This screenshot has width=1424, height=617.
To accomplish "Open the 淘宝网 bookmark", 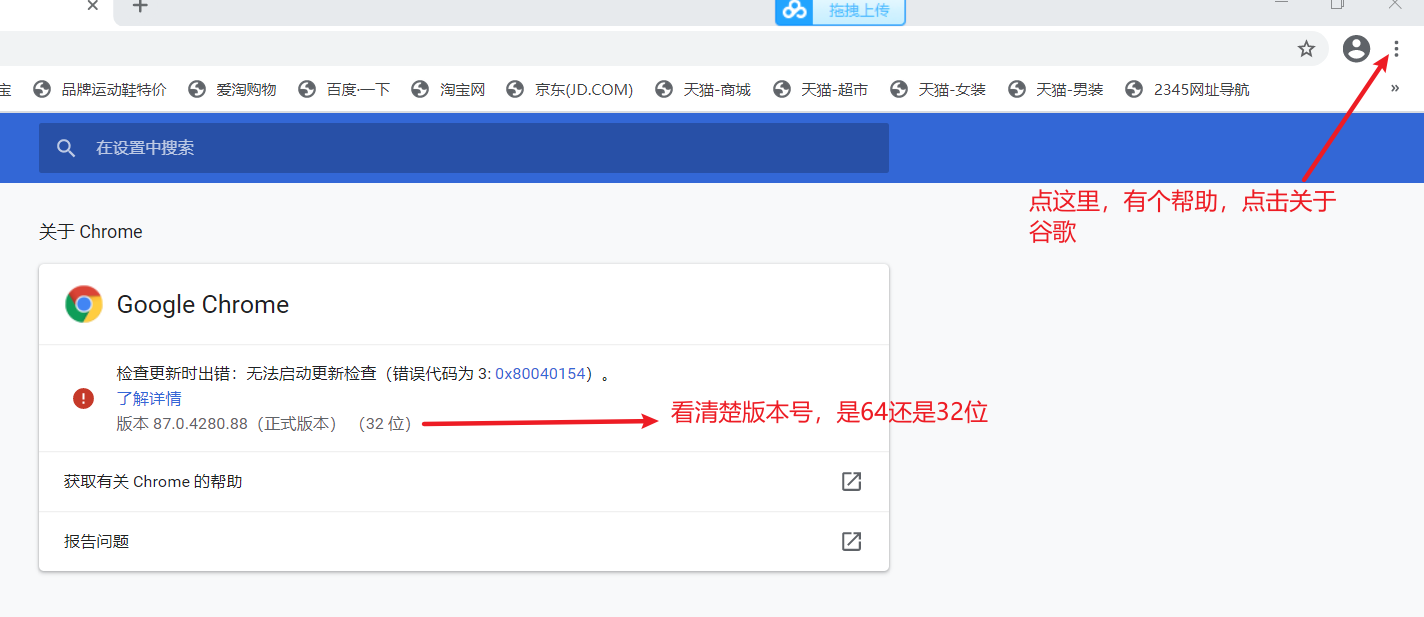I will click(x=462, y=88).
